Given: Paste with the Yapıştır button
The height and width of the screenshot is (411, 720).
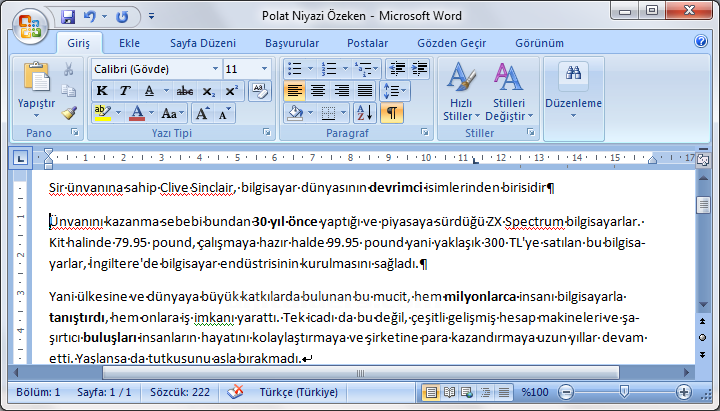Looking at the screenshot, I should click(37, 91).
